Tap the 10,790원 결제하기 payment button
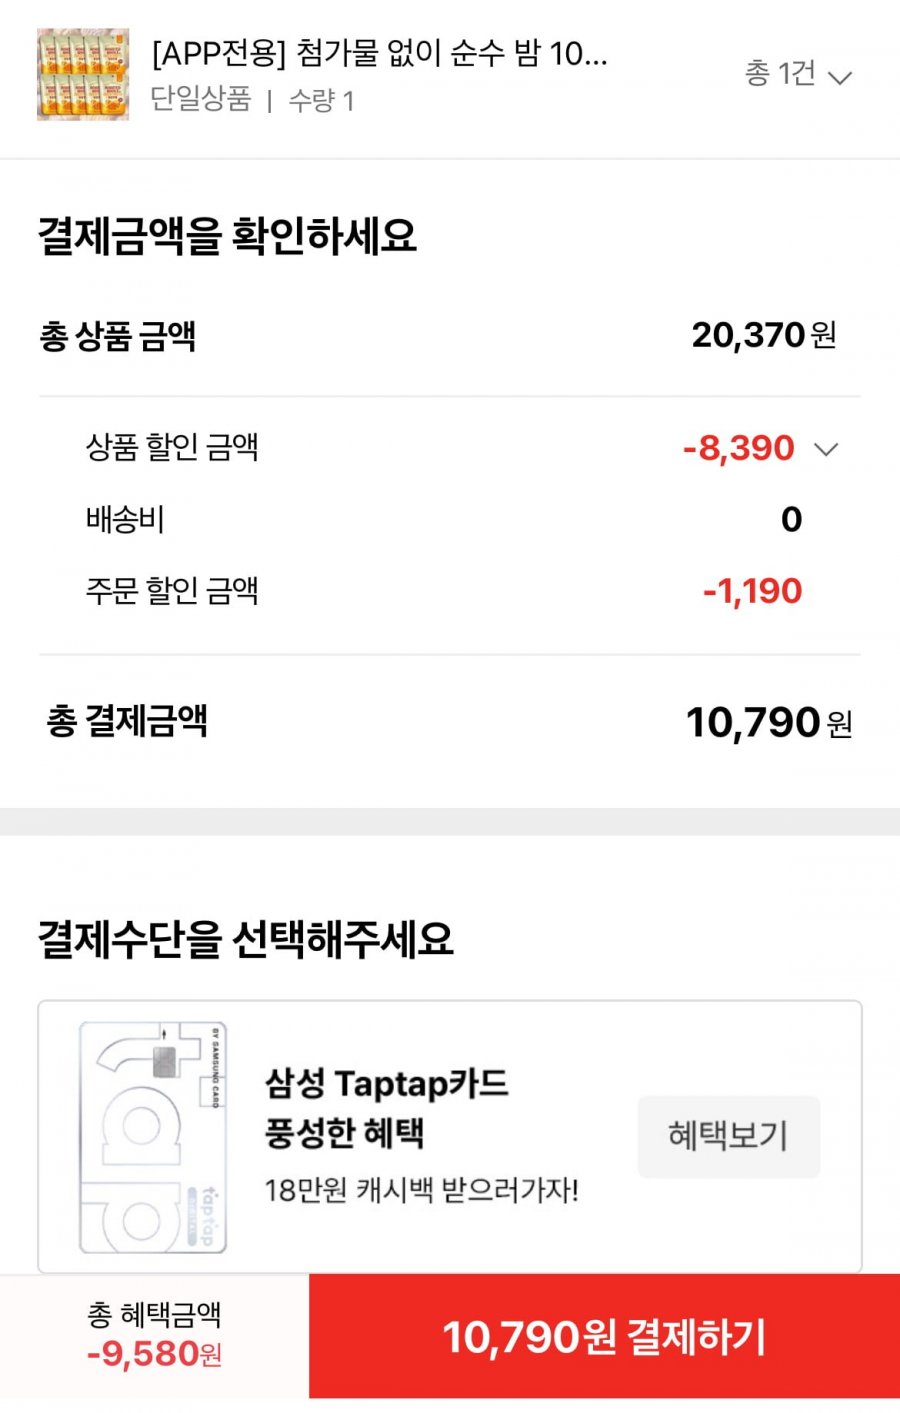This screenshot has width=900, height=1413. click(x=604, y=1336)
